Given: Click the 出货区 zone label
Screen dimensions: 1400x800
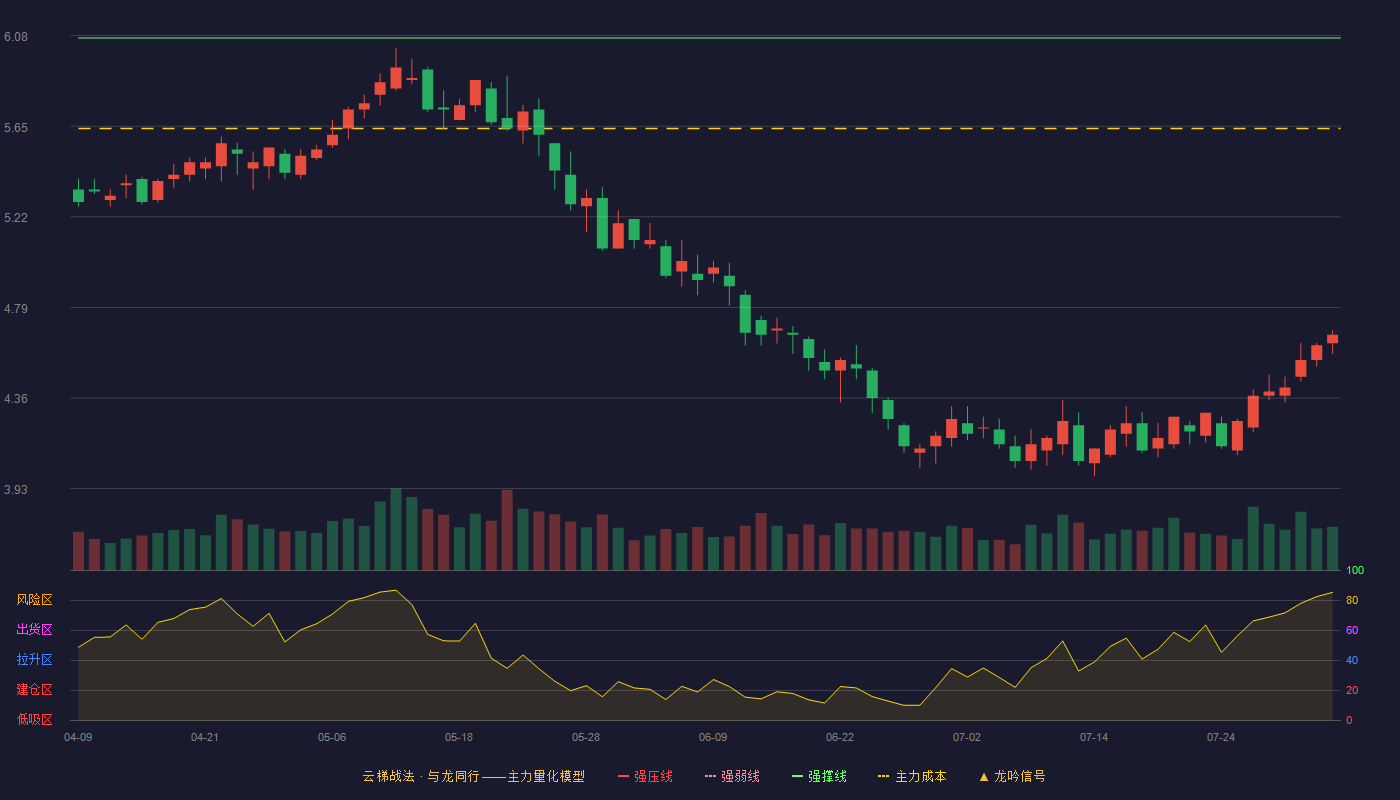Looking at the screenshot, I should (35, 630).
